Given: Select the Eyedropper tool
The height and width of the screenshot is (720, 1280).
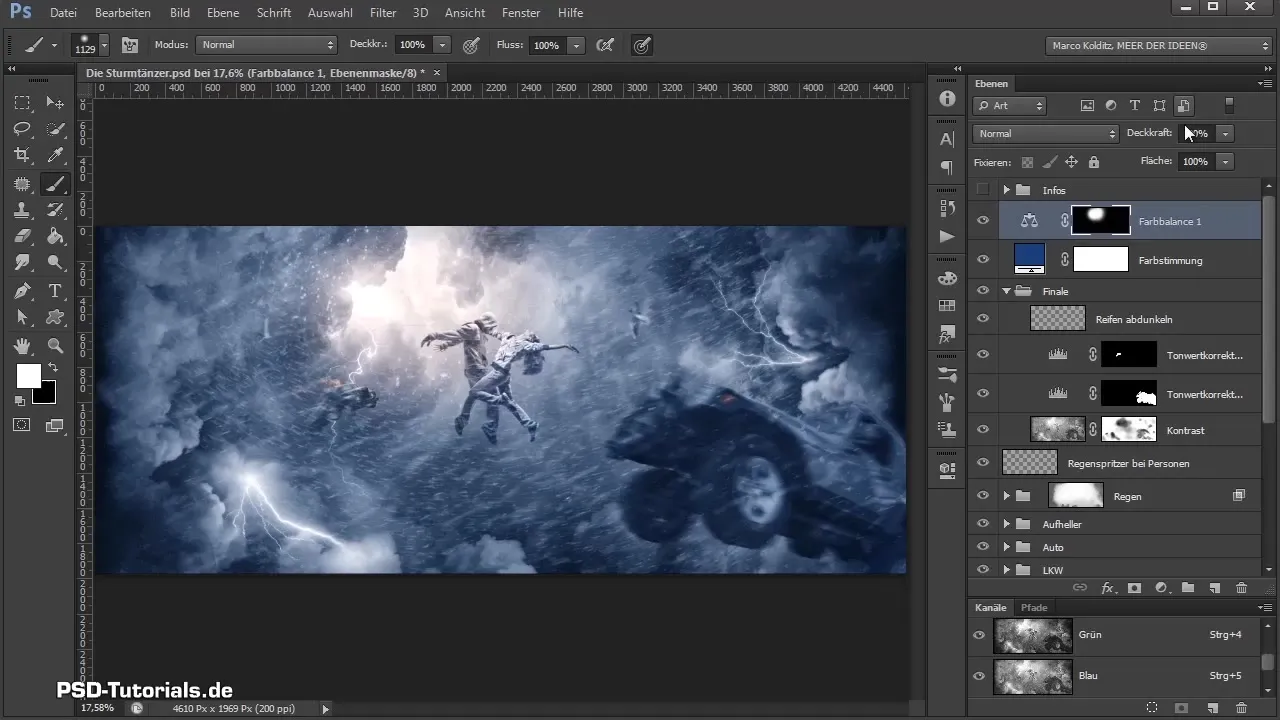Looking at the screenshot, I should [x=56, y=155].
